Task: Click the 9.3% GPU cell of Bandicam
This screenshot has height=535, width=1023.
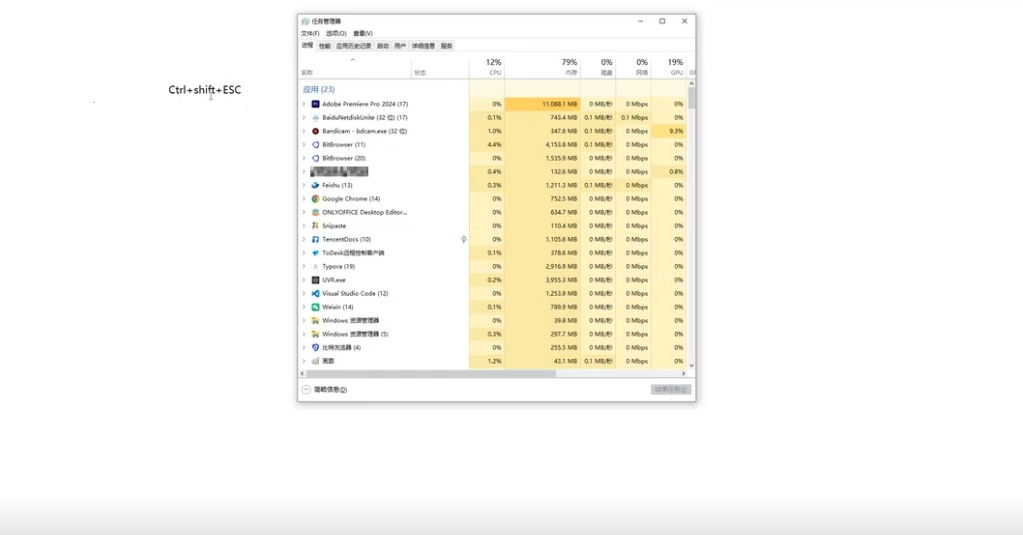Action: pyautogui.click(x=669, y=131)
